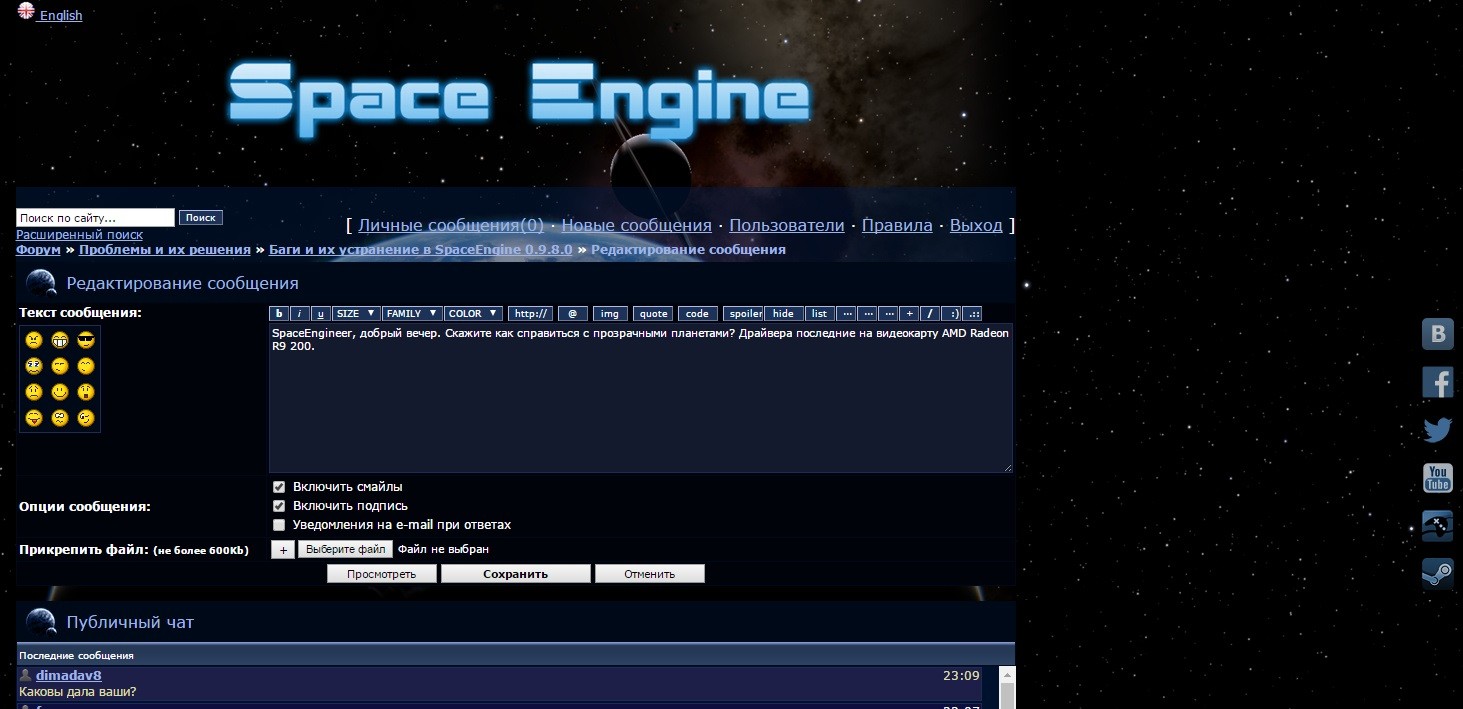This screenshot has height=709, width=1463.
Task: Toggle the 'Включить подпись' checkbox
Action: click(x=279, y=506)
